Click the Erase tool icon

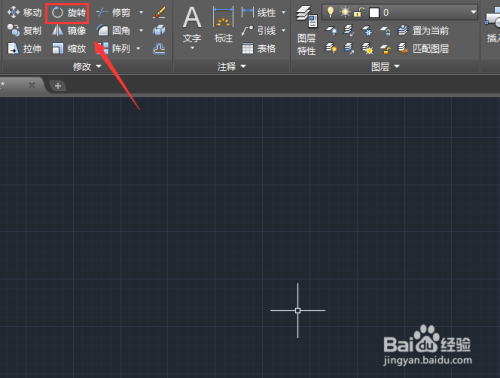click(159, 13)
